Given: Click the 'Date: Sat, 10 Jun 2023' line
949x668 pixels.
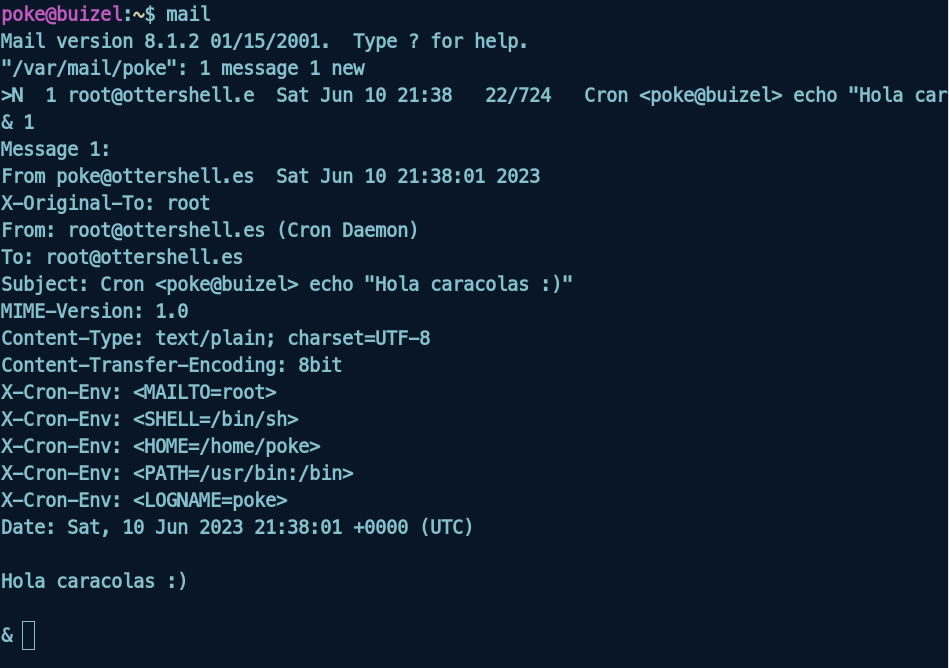Looking at the screenshot, I should pos(237,527).
